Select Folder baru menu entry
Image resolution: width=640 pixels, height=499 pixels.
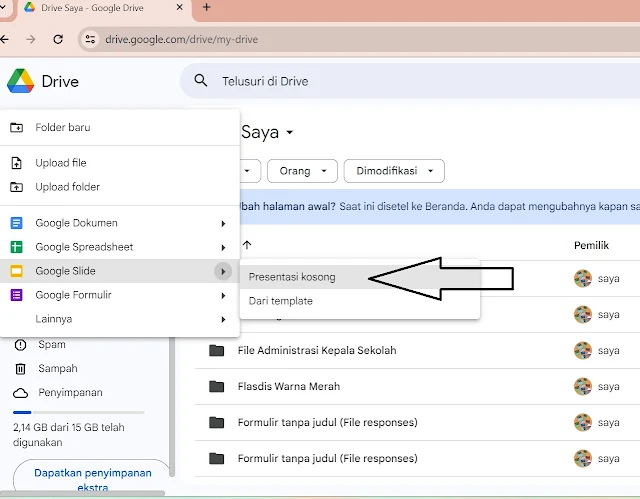120,127
